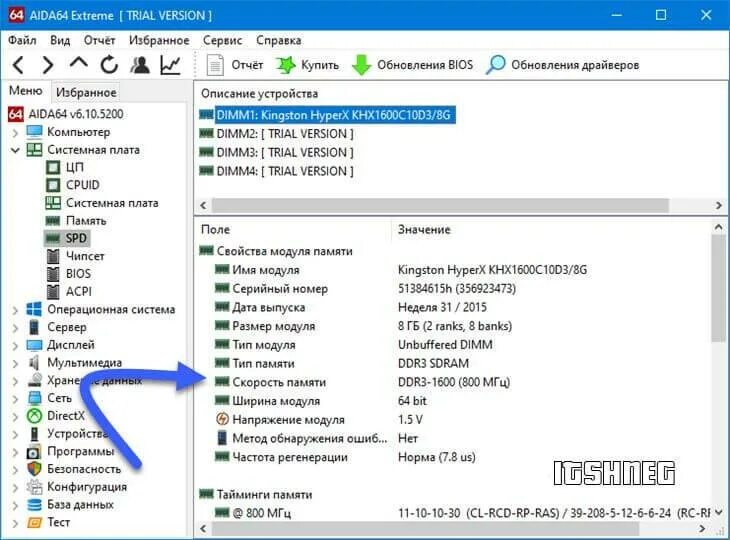The image size is (730, 540).
Task: Expand the Операционная система node
Action: click(15, 310)
